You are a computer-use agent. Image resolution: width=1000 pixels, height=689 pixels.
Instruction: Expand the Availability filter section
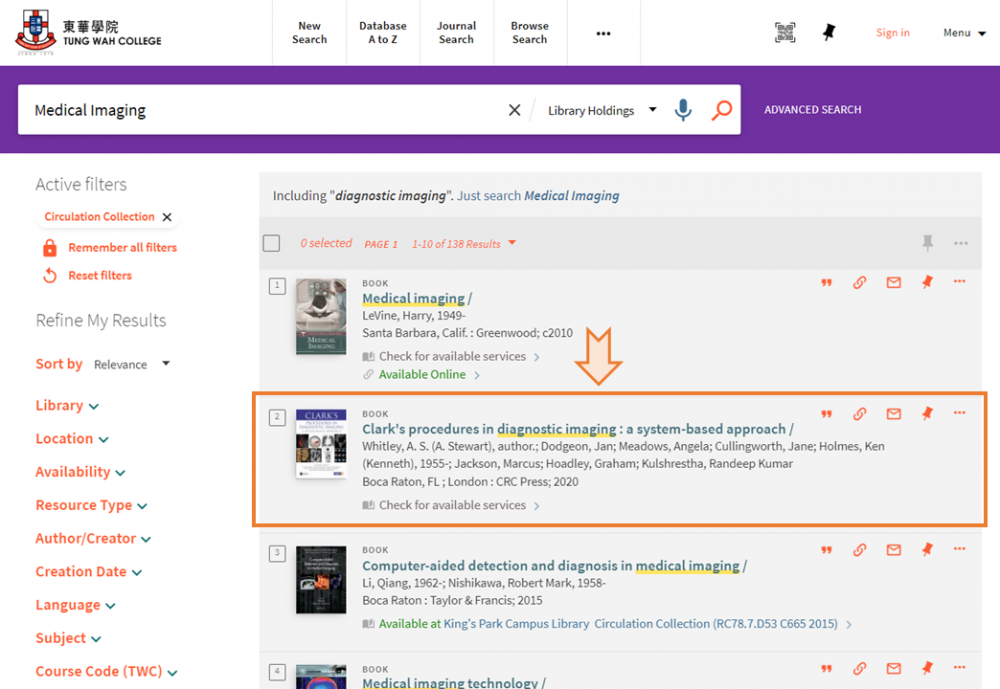tap(80, 472)
